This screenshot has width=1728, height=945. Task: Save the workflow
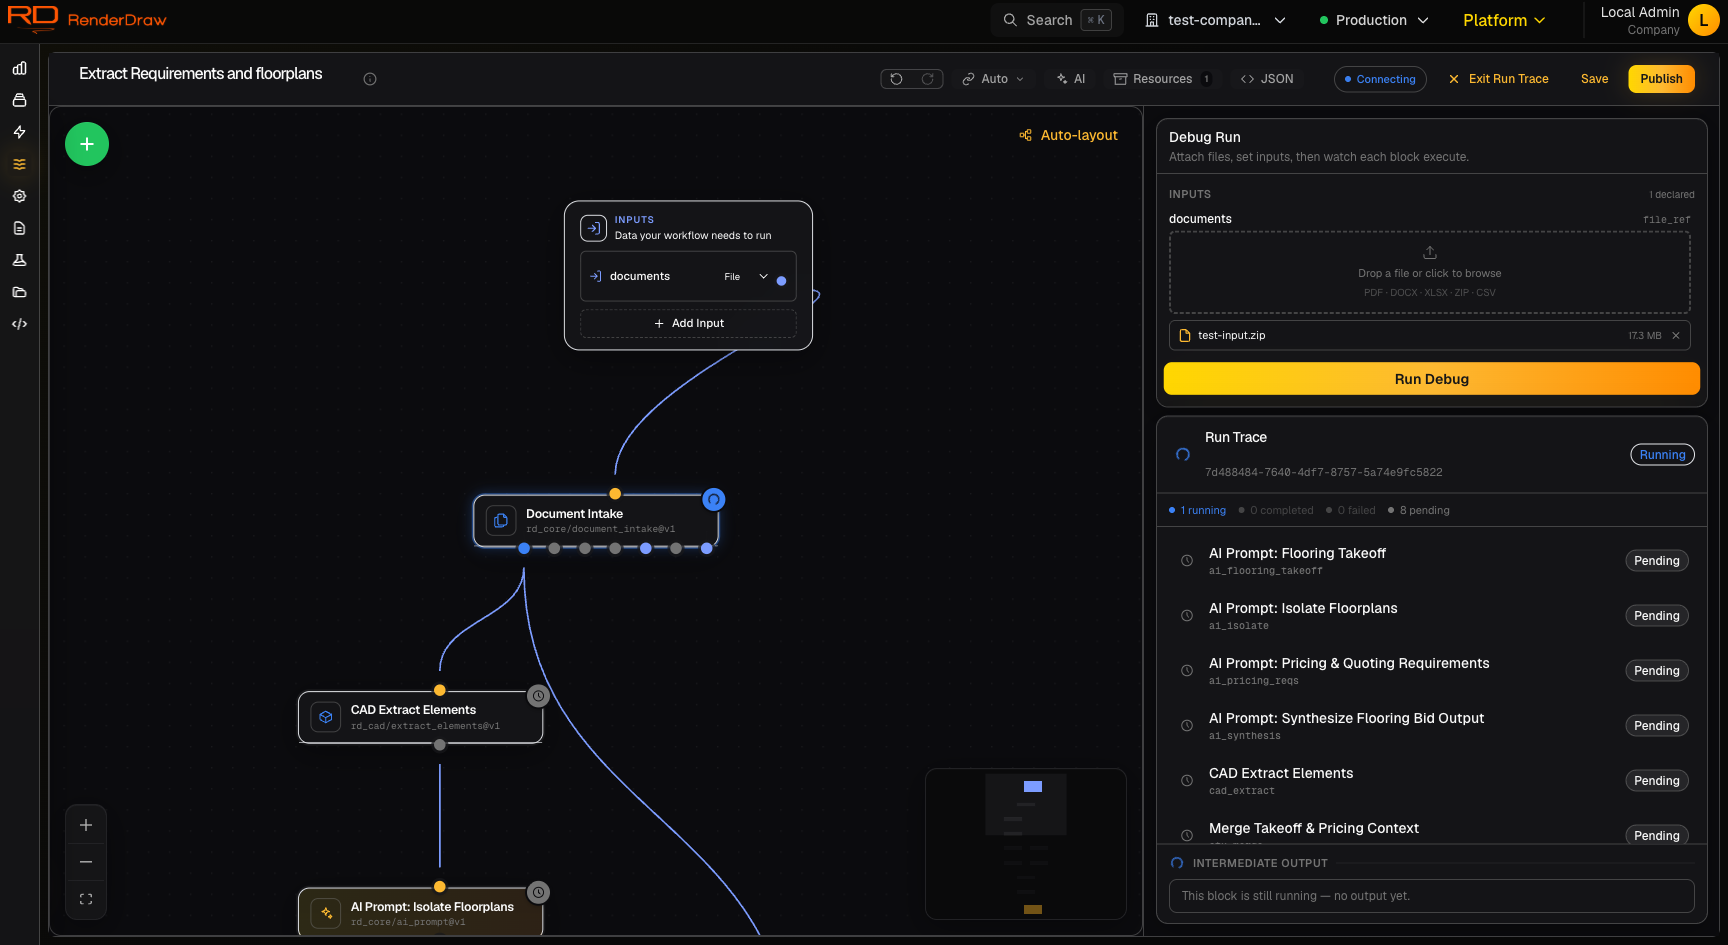point(1594,79)
